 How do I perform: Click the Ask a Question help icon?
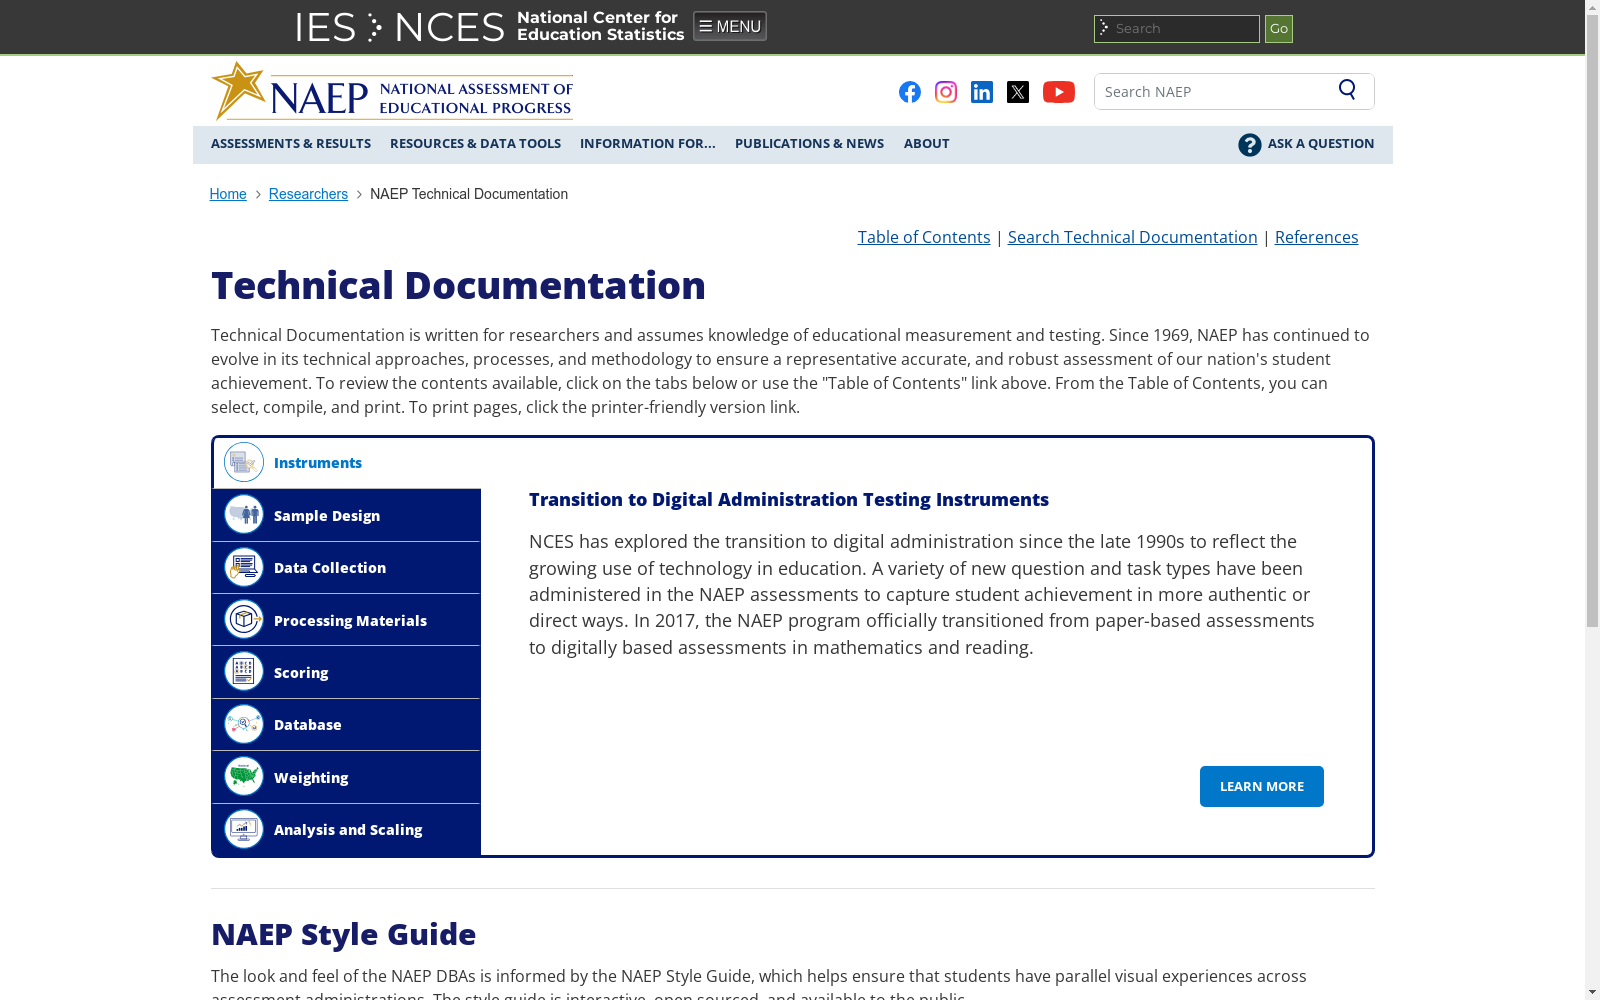[1249, 145]
